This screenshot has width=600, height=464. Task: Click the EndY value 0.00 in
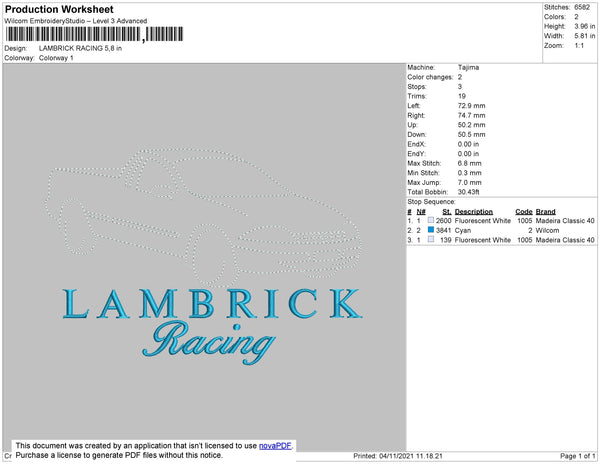pos(468,154)
